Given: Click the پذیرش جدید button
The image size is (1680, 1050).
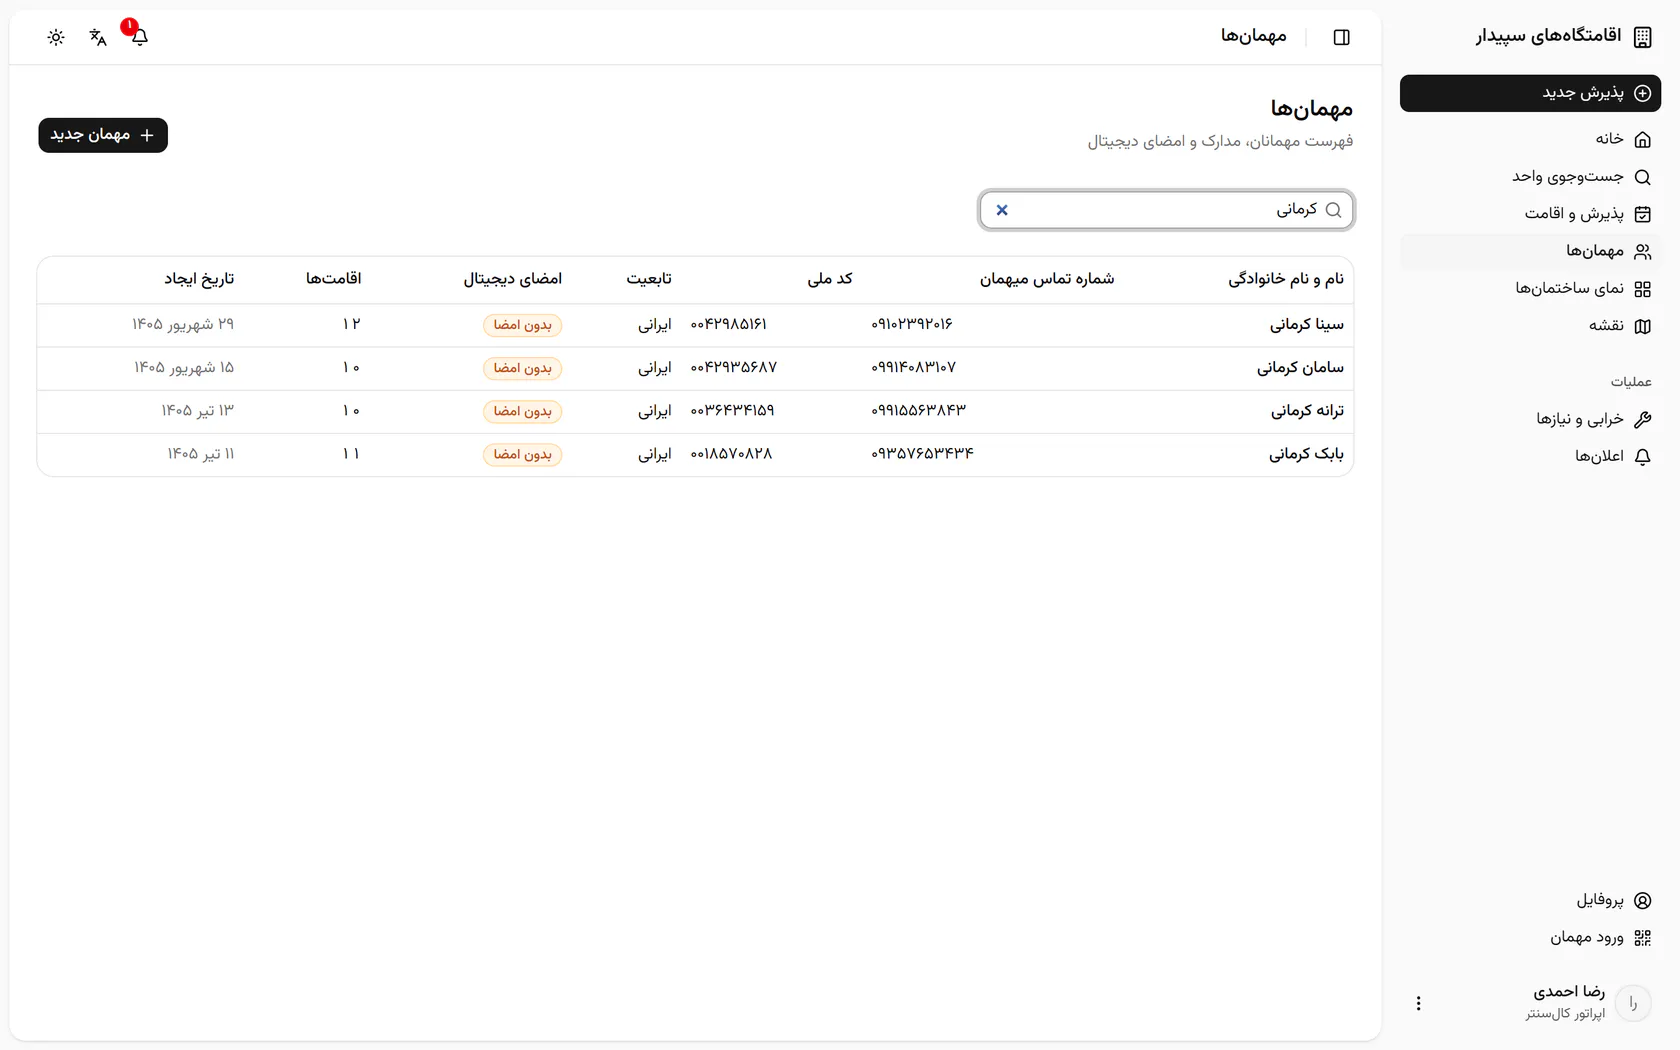Looking at the screenshot, I should pyautogui.click(x=1530, y=93).
